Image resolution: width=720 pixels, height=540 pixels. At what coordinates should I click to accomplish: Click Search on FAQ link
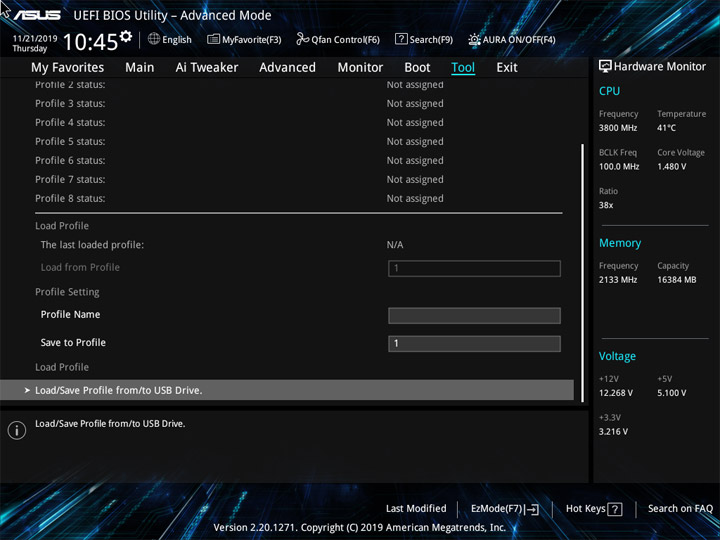pos(680,508)
